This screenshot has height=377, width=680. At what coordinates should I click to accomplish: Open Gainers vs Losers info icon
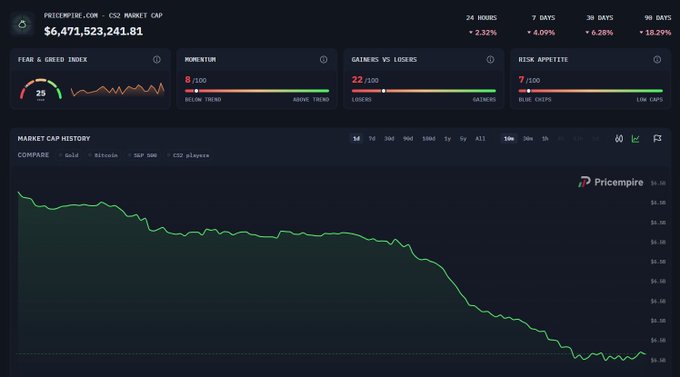pyautogui.click(x=490, y=59)
